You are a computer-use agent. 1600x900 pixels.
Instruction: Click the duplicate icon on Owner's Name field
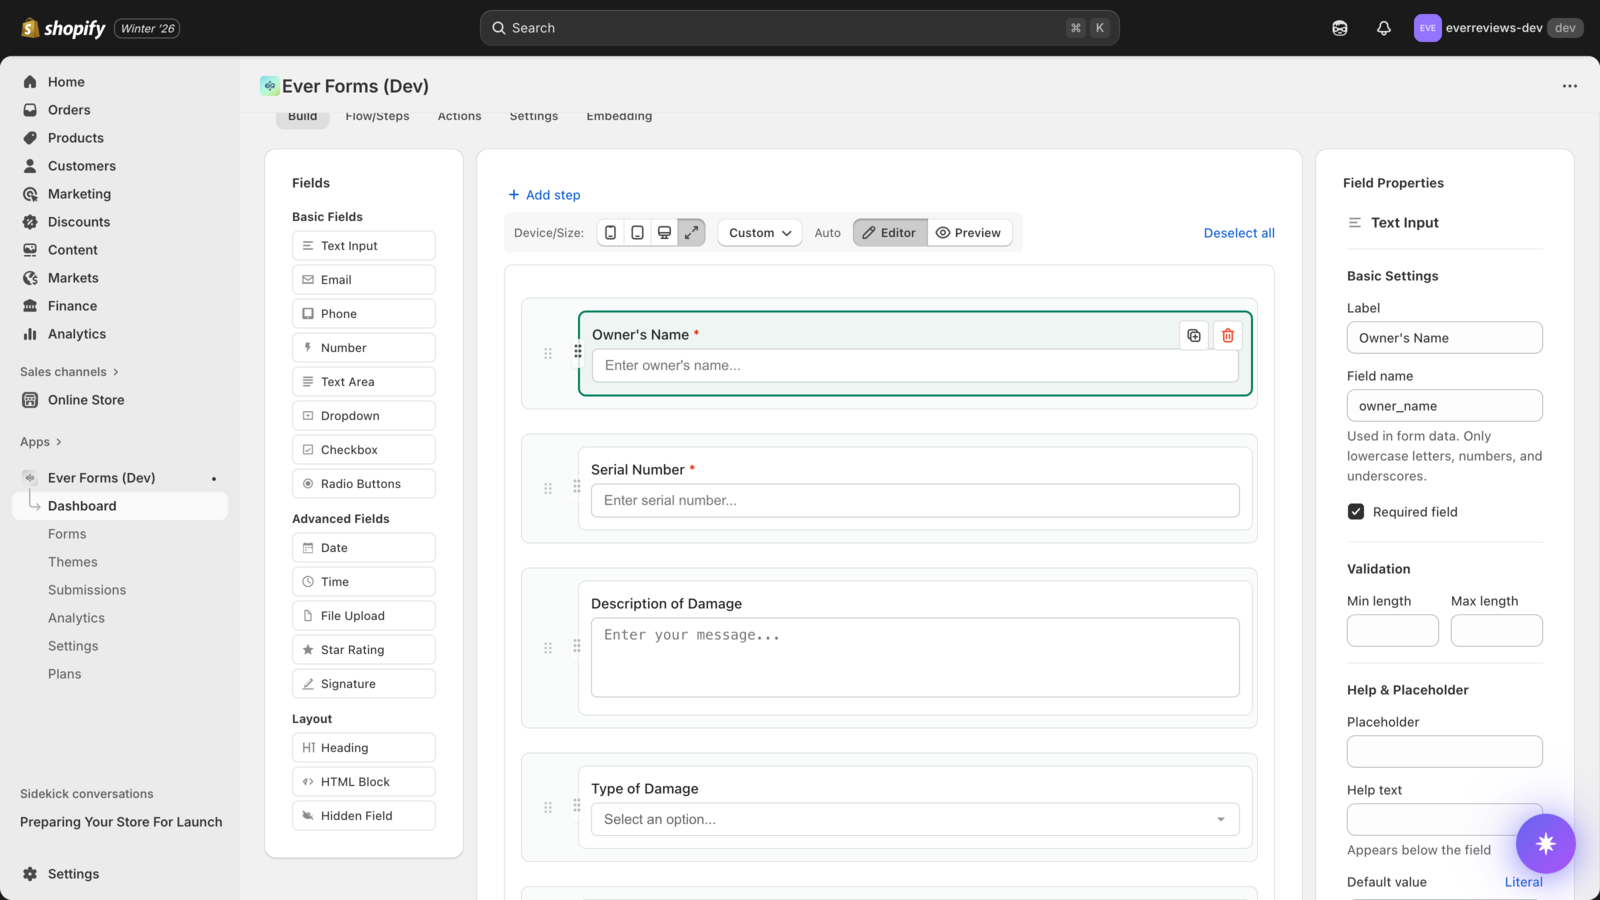(1194, 336)
